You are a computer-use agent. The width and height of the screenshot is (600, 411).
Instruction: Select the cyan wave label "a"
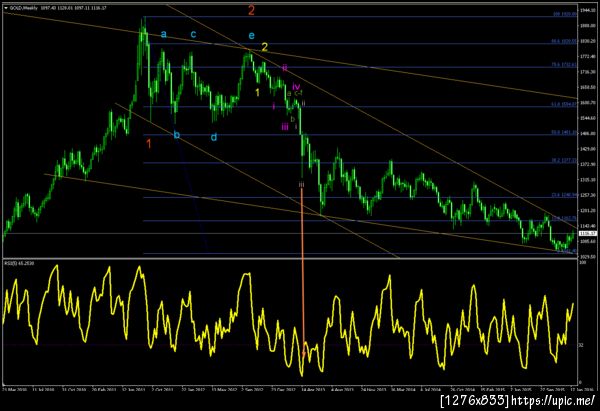(163, 34)
